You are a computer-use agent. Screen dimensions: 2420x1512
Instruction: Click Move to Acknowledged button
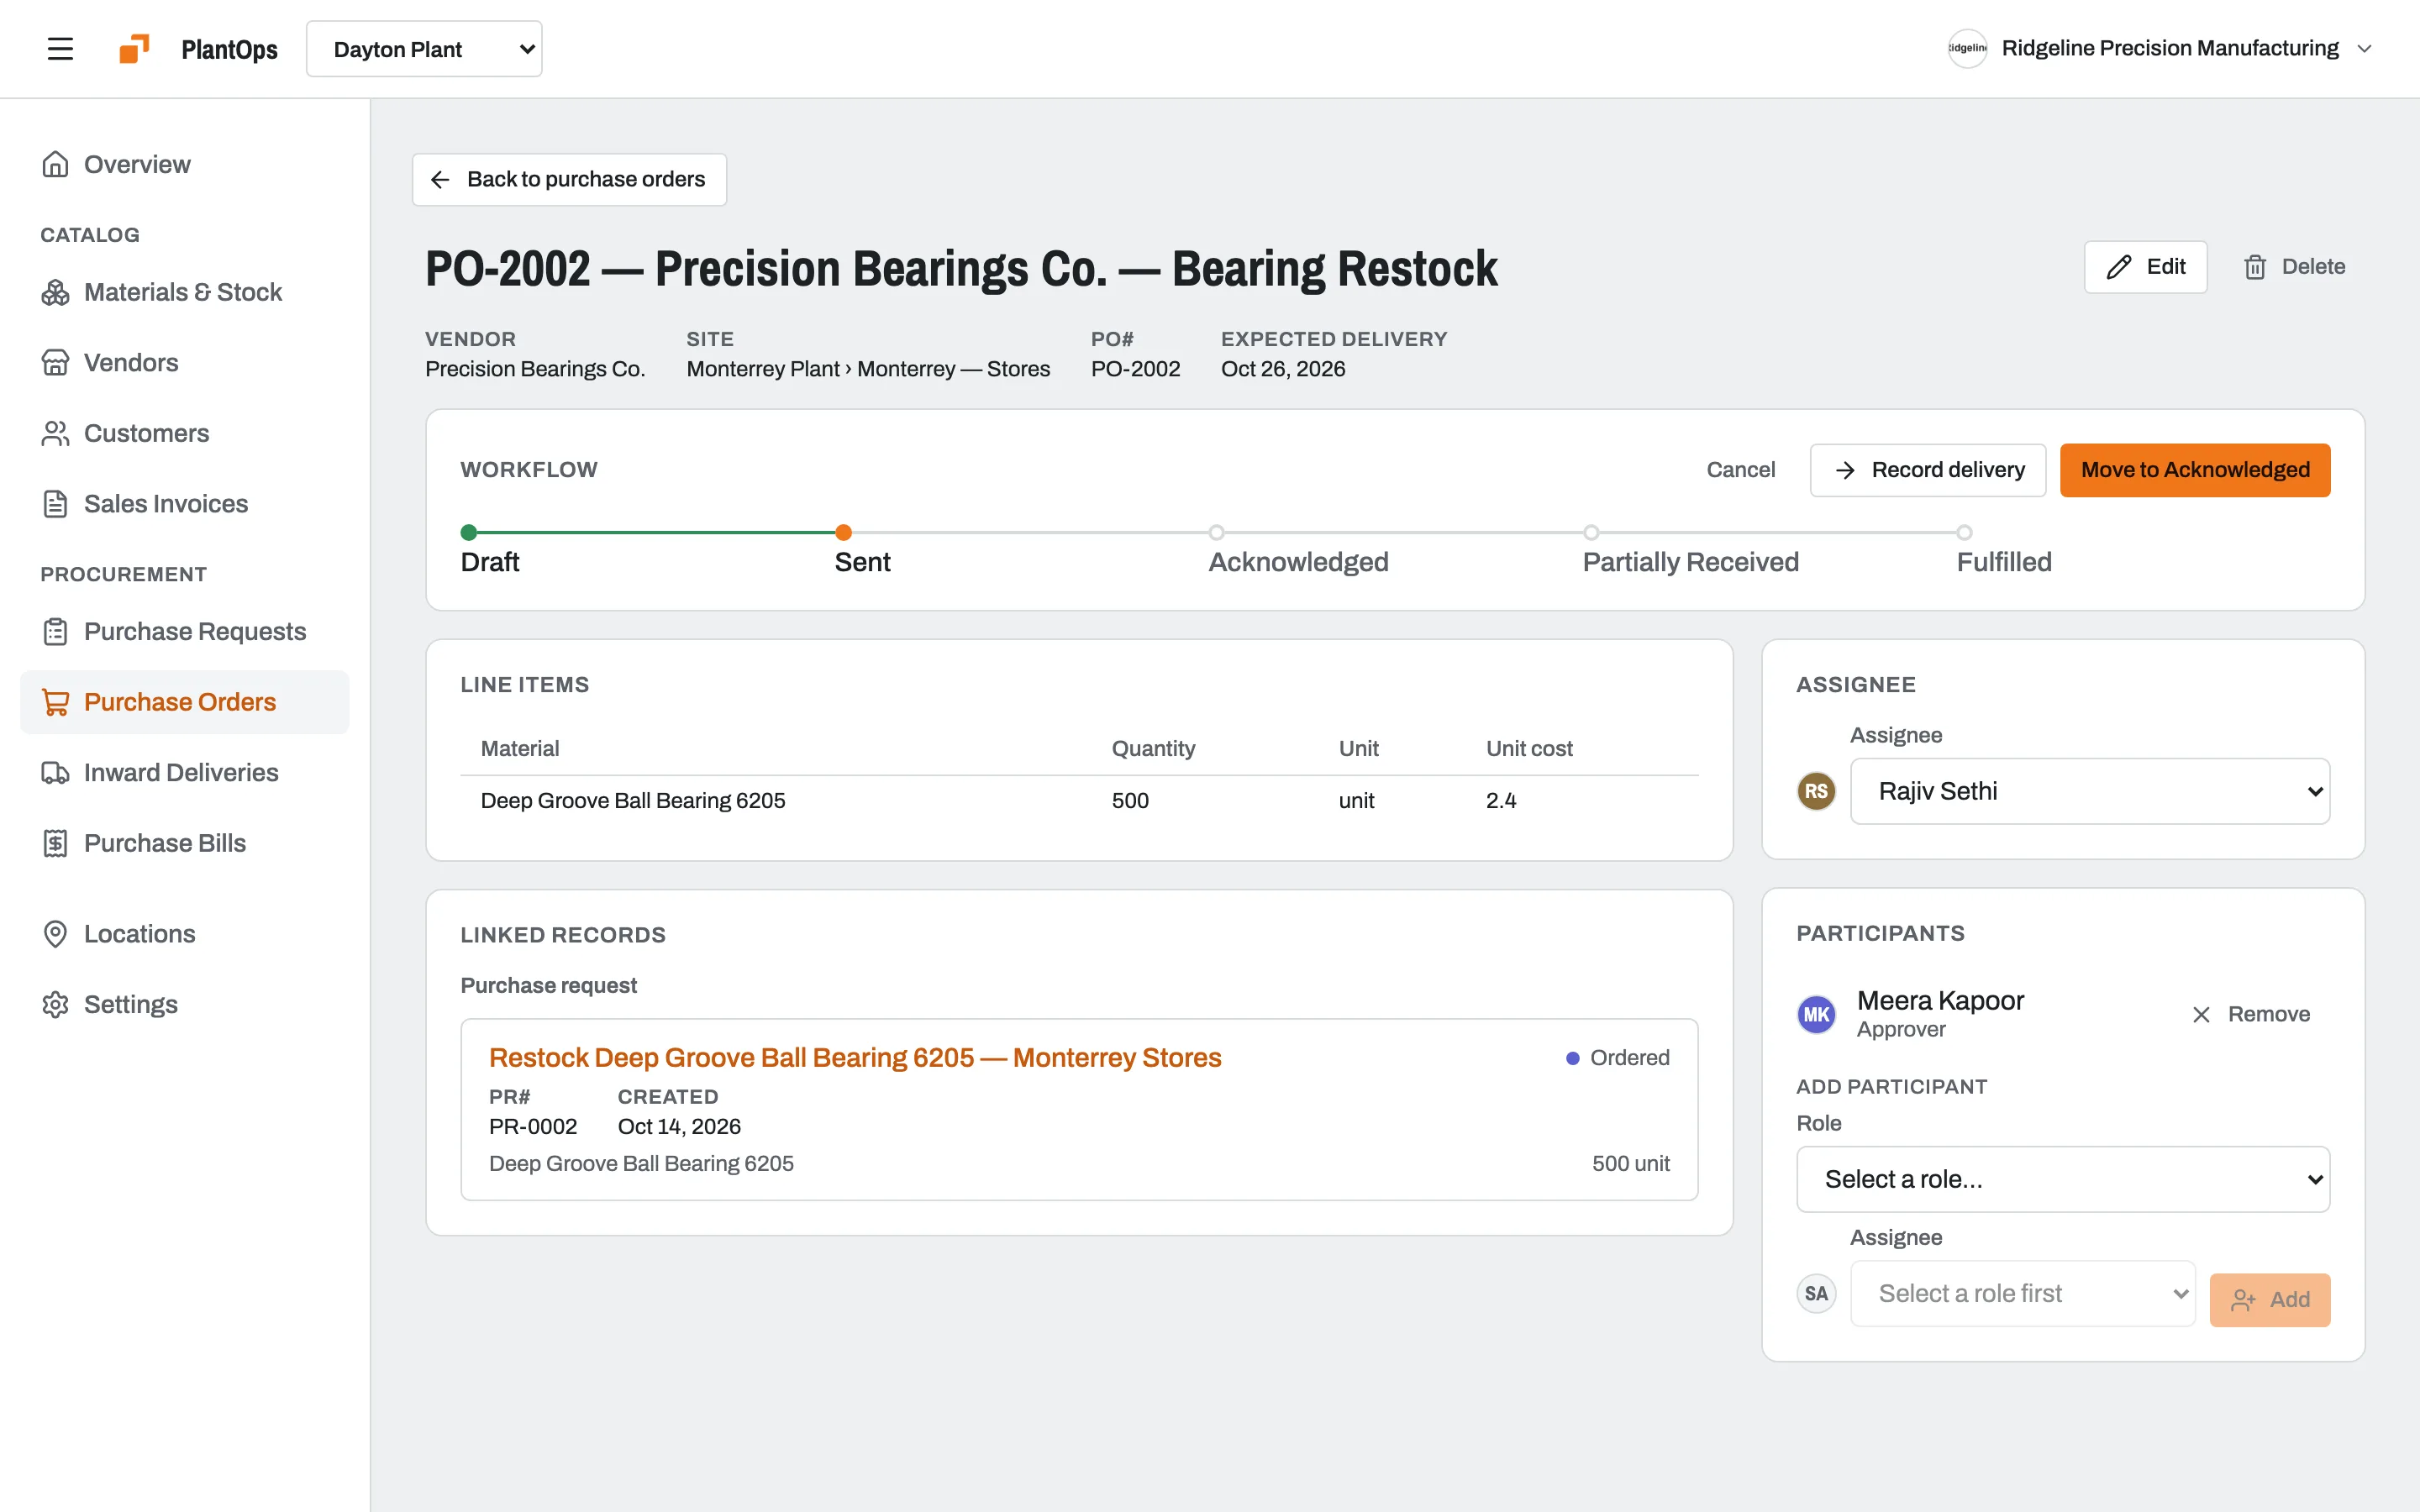coord(2195,470)
